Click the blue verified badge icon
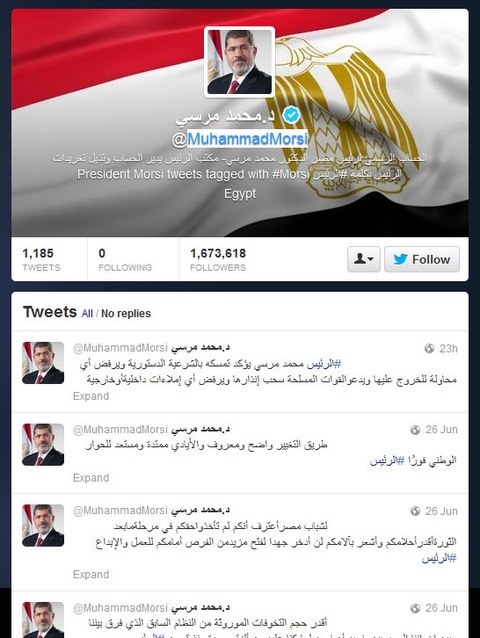Screen dimensions: 480x638 pos(291,115)
